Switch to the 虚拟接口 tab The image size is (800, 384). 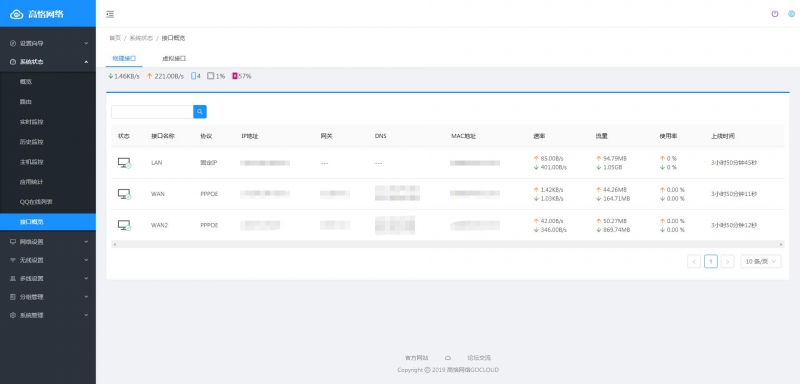click(174, 59)
